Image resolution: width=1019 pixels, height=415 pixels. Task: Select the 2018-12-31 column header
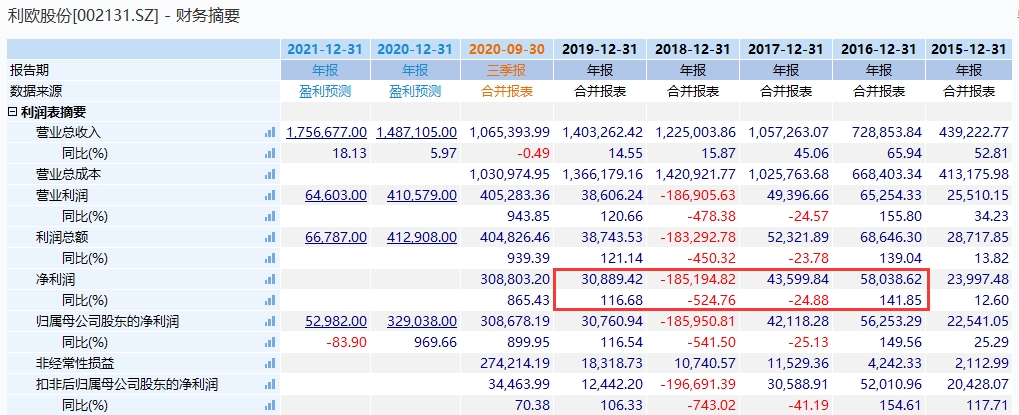coord(693,49)
